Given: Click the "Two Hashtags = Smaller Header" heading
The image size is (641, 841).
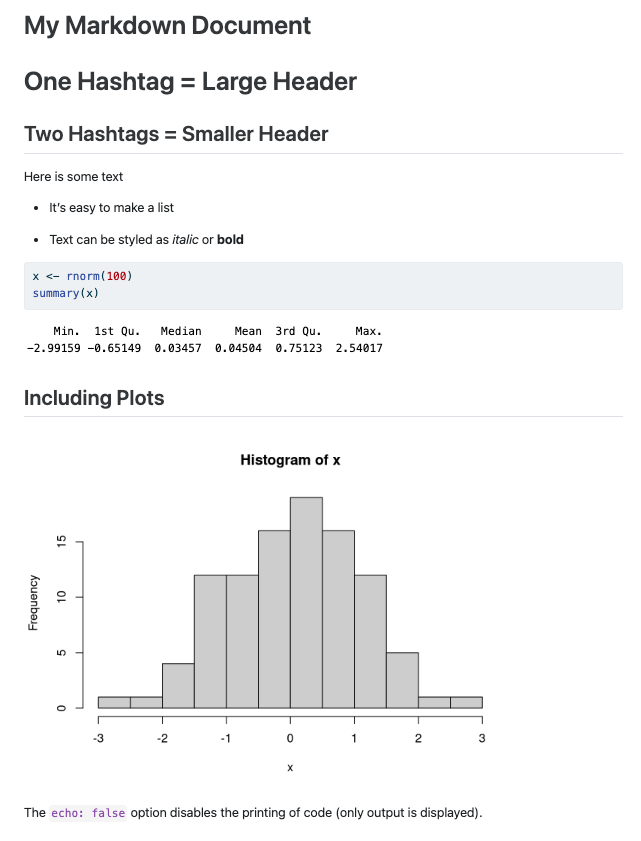Looking at the screenshot, I should (176, 134).
